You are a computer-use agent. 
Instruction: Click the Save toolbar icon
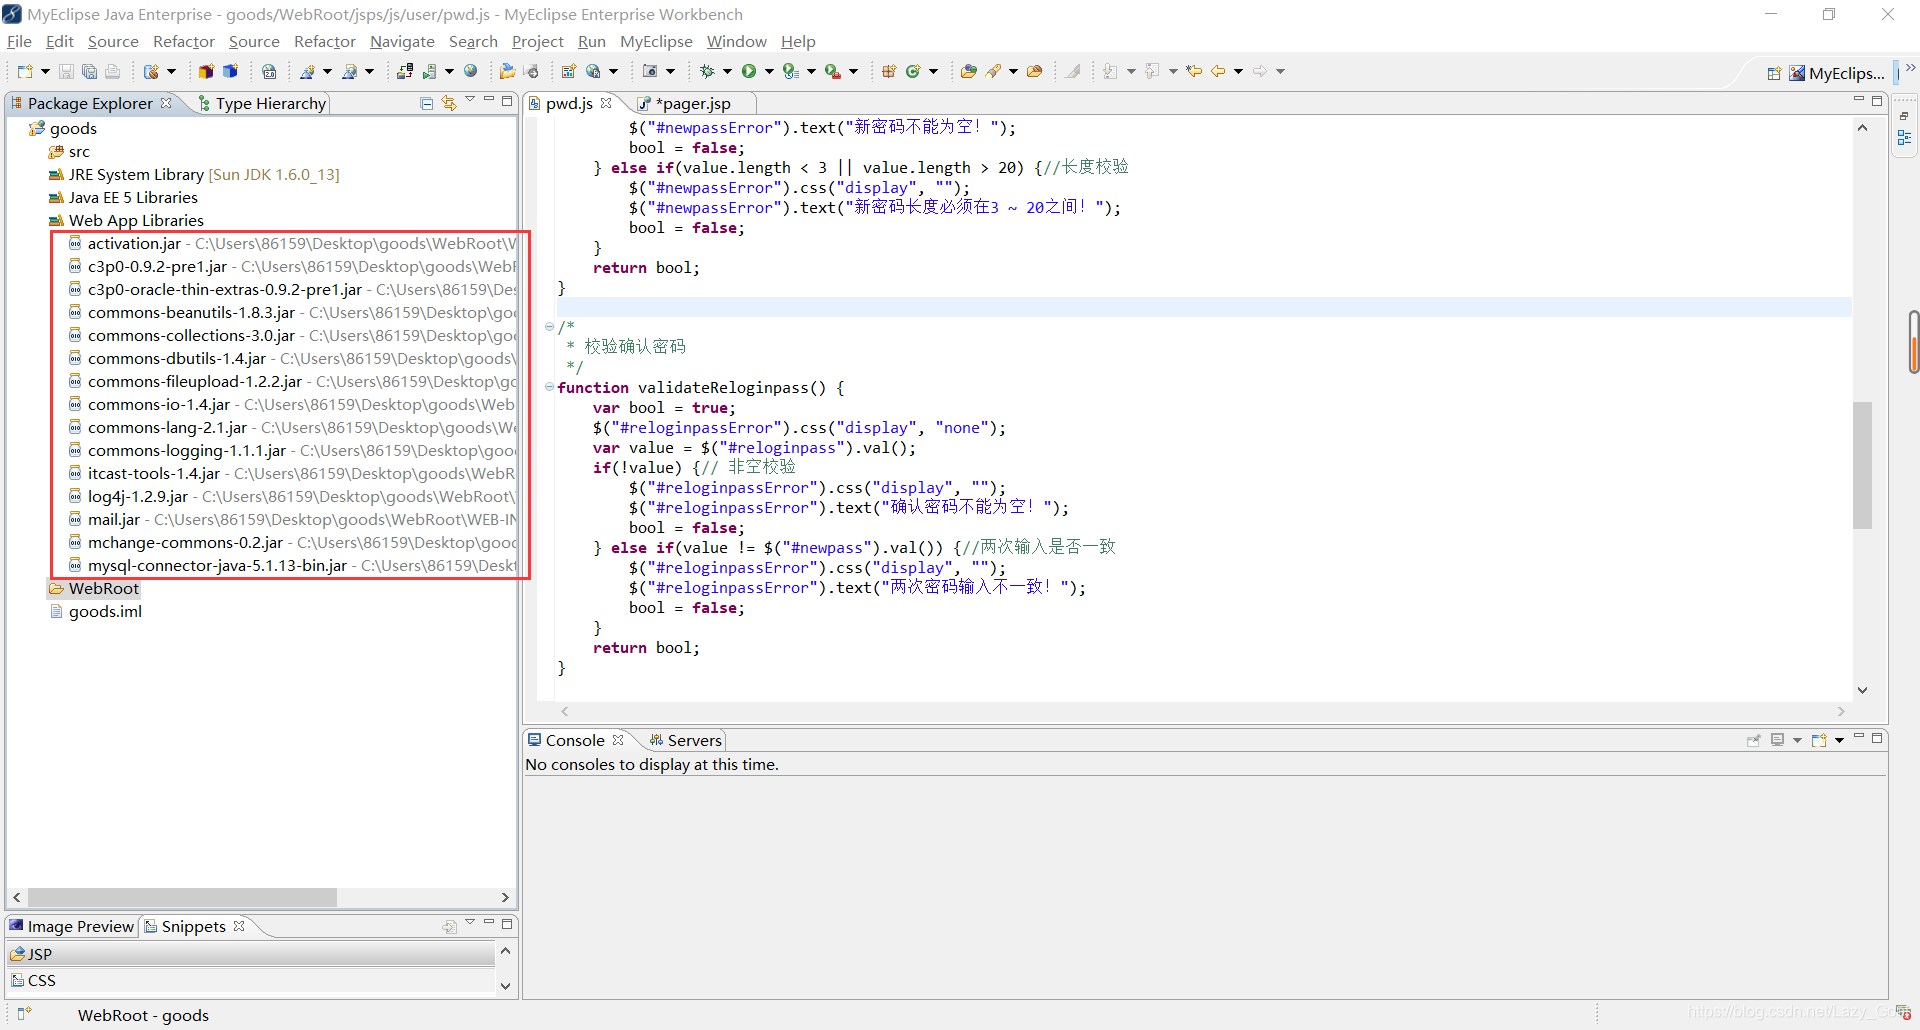pos(66,71)
